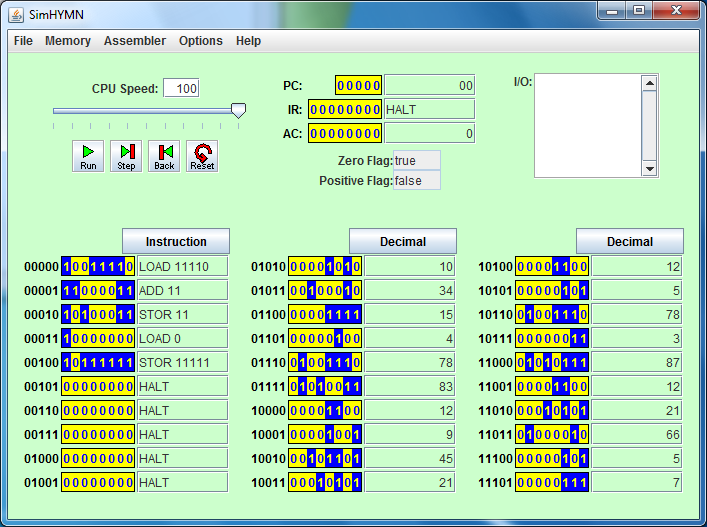Click decimal value 87 at address 11000
707x527 pixels.
pos(637,362)
